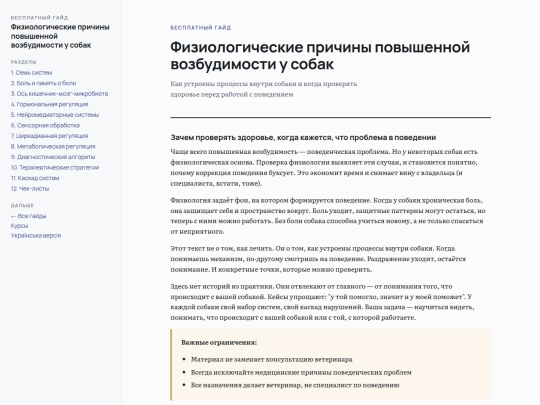Click bullet 'Материал не заменяет консультацию ветеринара'
540x405 pixels.
[x=272, y=360]
